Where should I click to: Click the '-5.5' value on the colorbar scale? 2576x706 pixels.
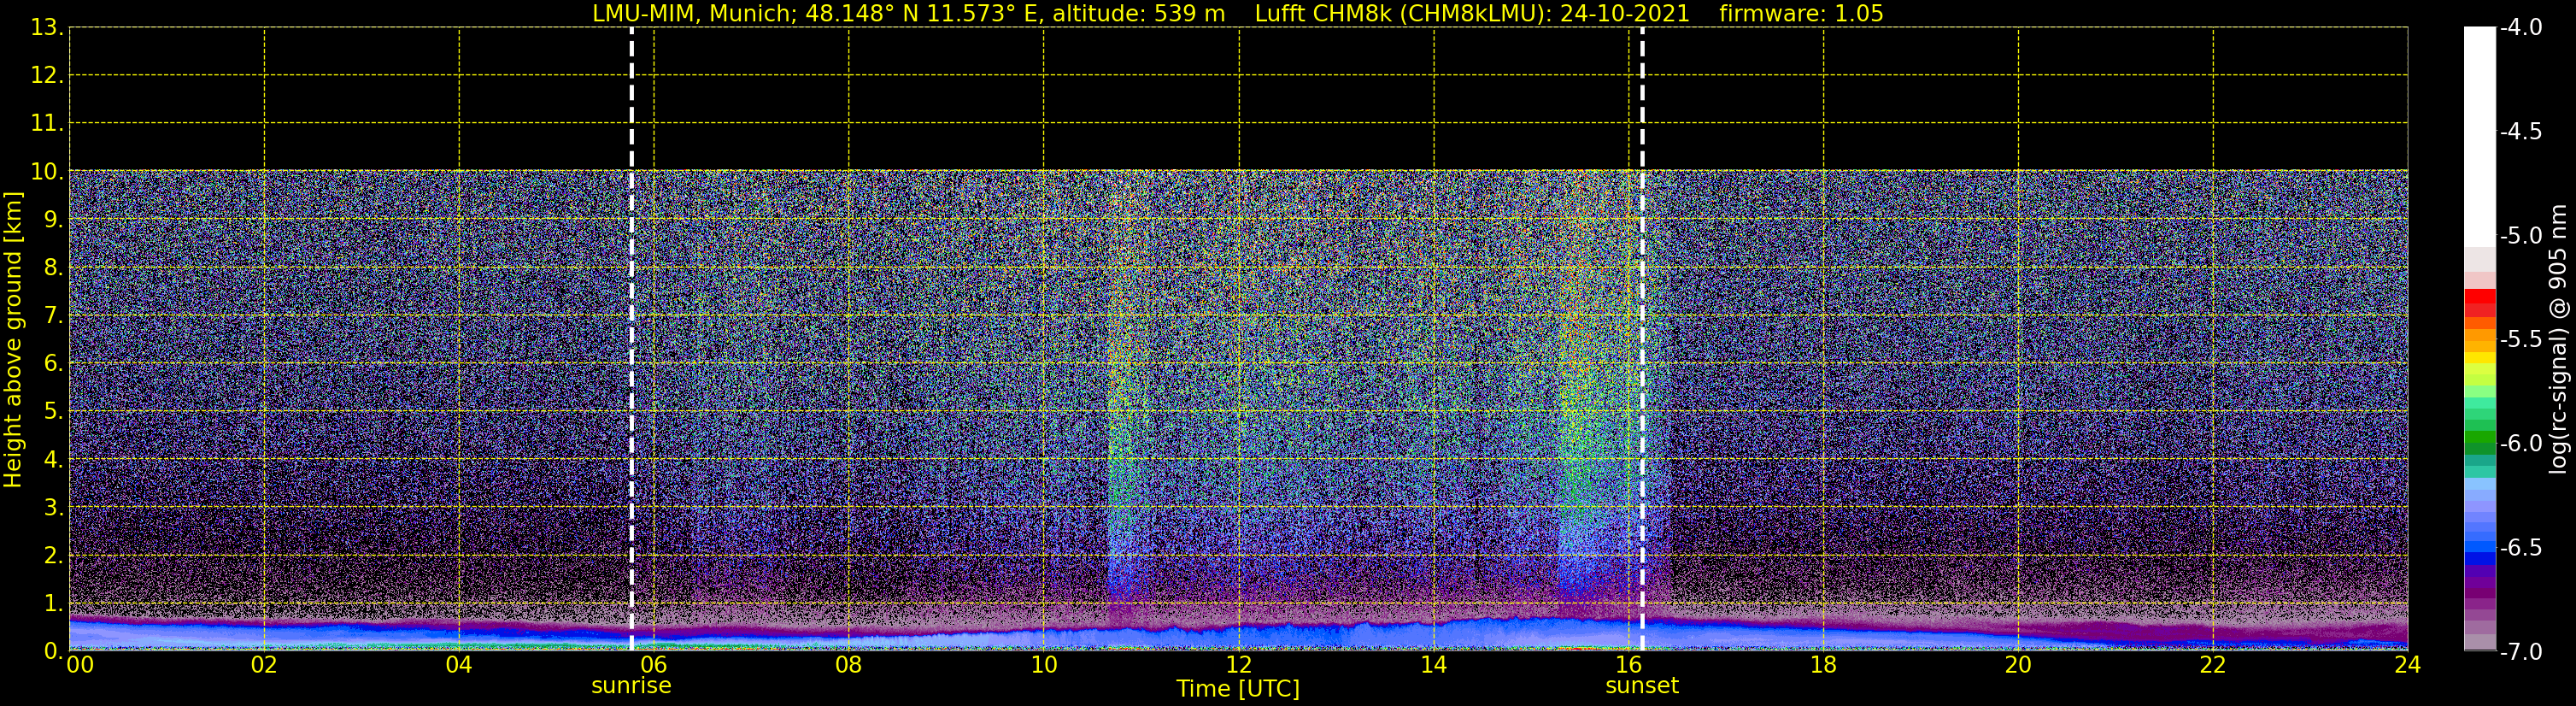click(2520, 340)
